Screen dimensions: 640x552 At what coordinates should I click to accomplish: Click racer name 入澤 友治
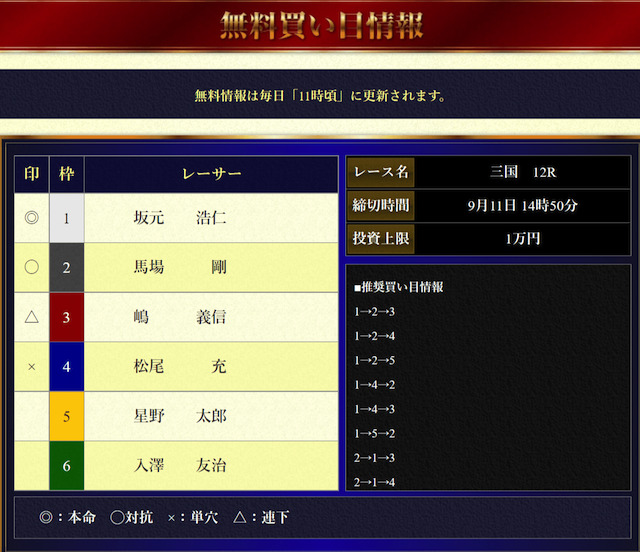pyautogui.click(x=180, y=466)
